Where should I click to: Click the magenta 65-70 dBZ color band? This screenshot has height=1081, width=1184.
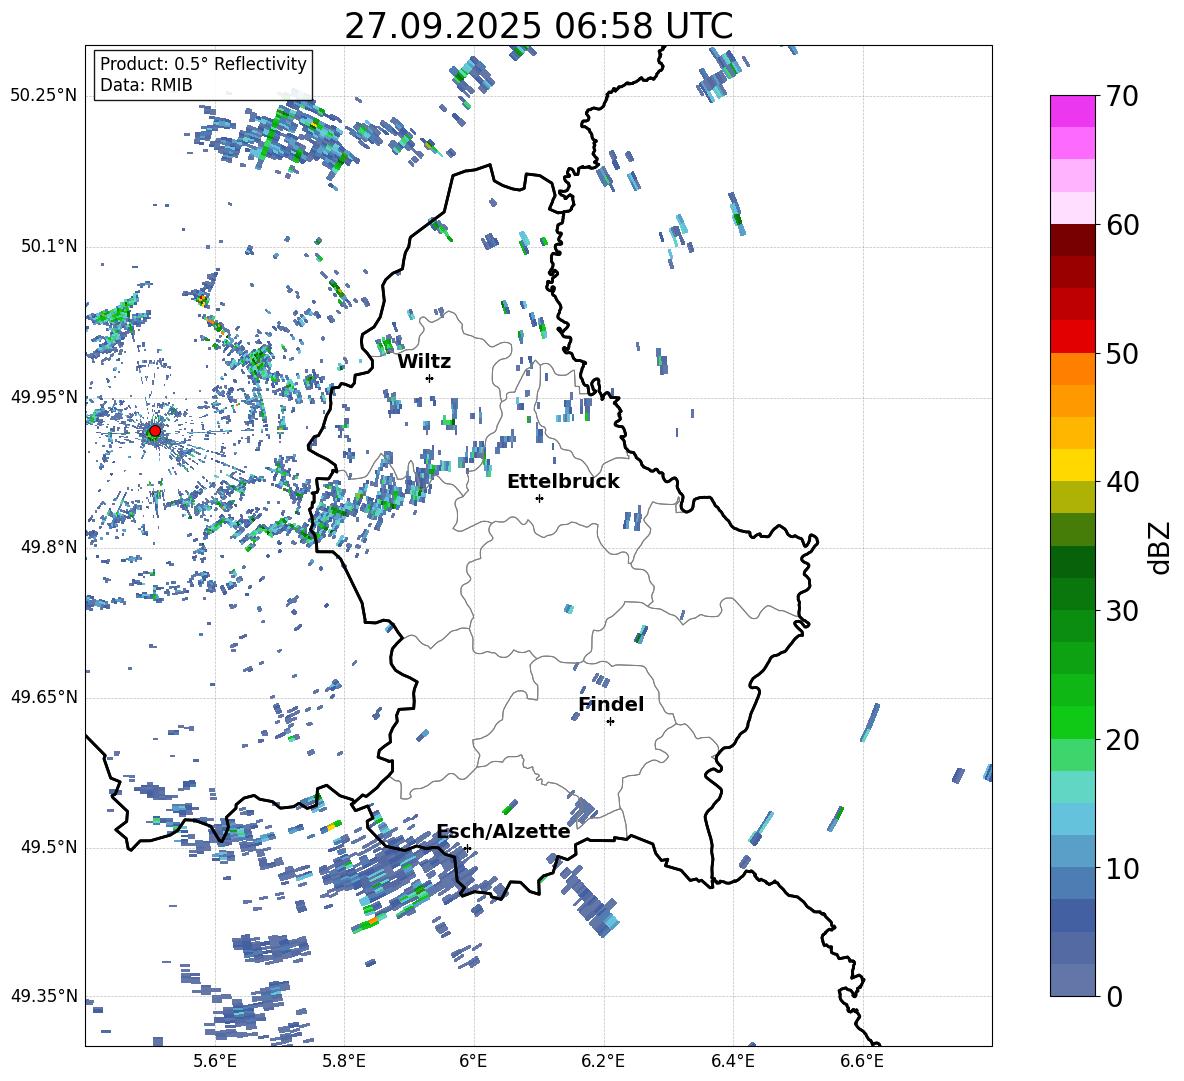tap(1073, 127)
